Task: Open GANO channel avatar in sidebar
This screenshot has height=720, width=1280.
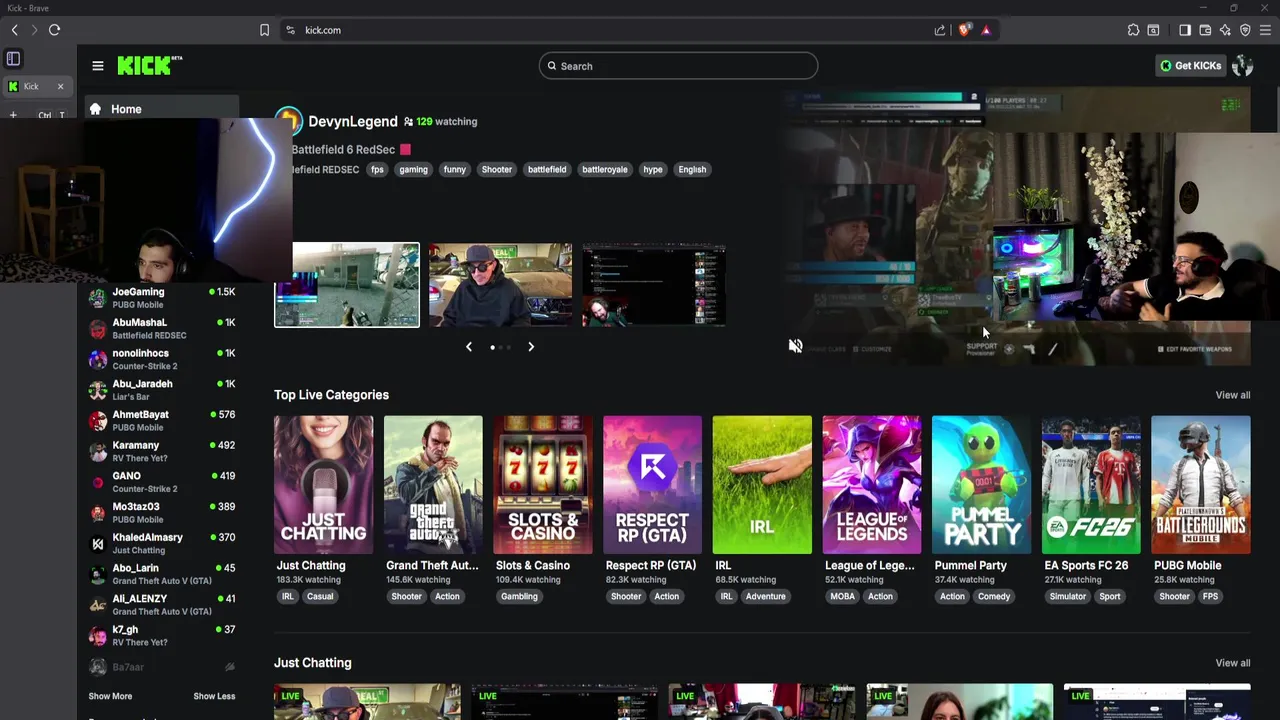Action: 97,482
